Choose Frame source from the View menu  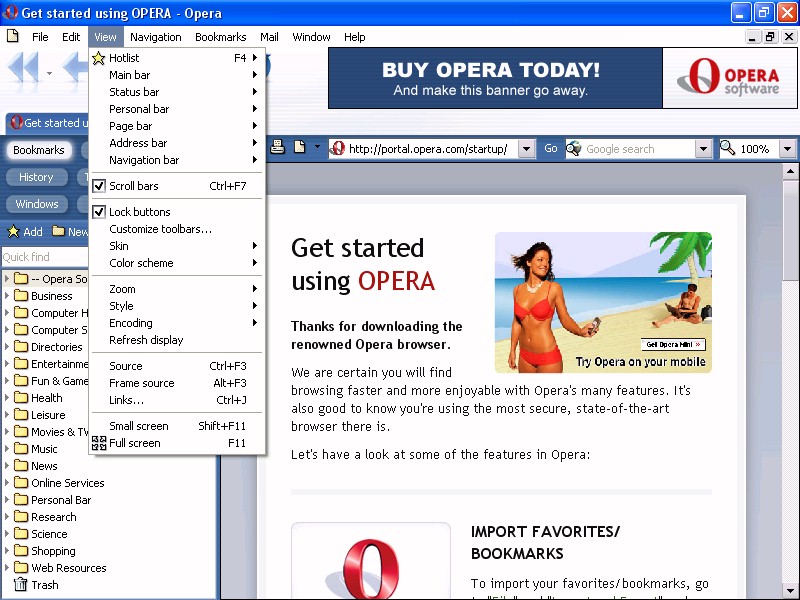point(177,383)
